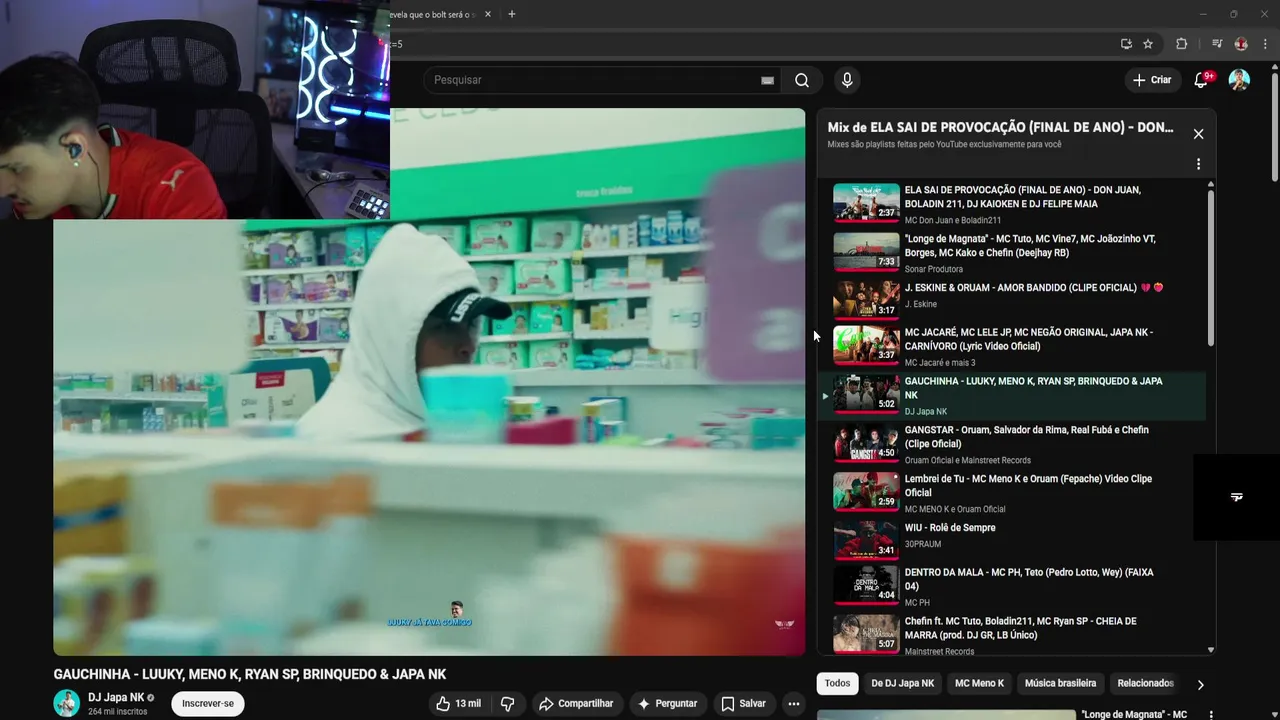Play WIU - Rolê de Sempre
The image size is (1280, 720).
(1010, 538)
